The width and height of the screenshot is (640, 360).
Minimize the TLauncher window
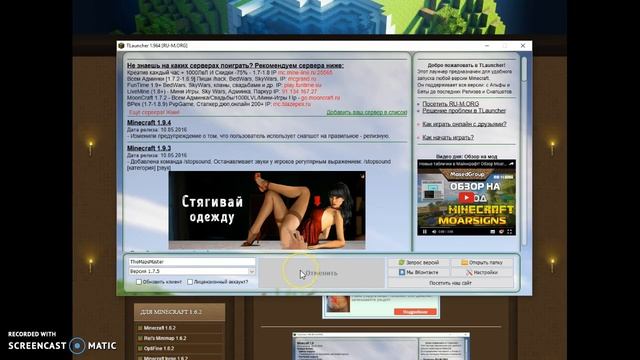487,46
